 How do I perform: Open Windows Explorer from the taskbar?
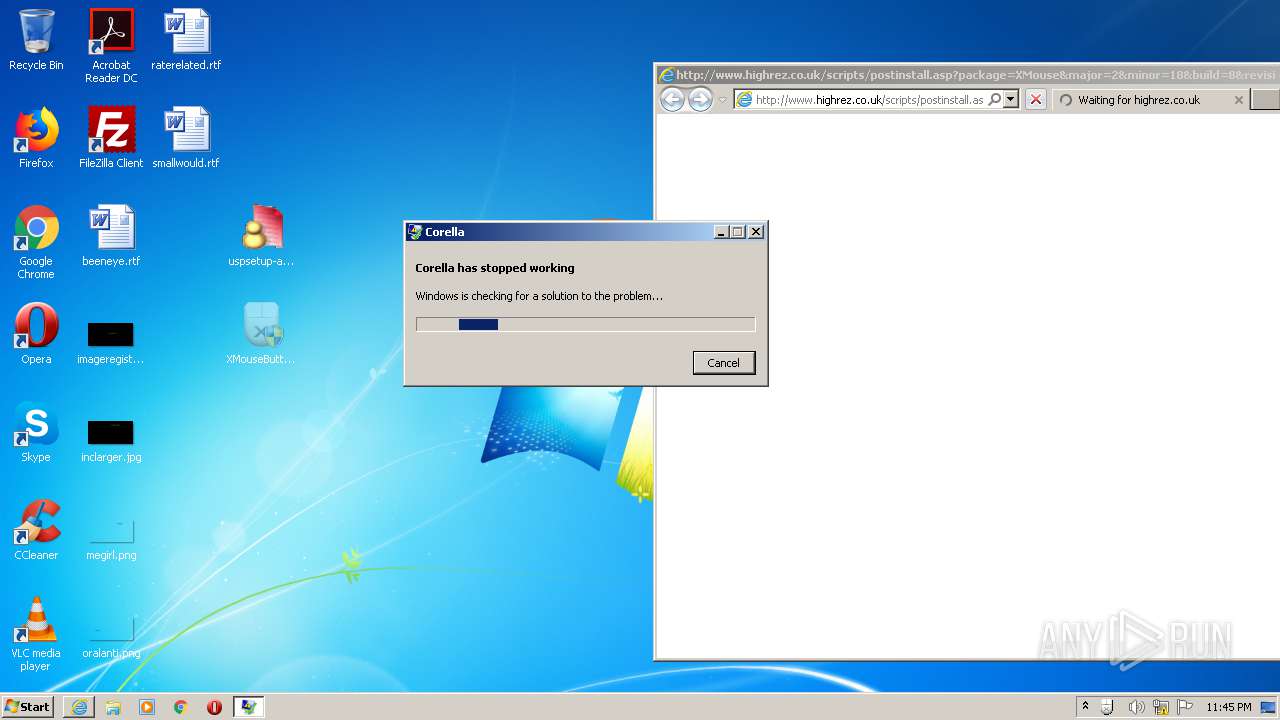pos(113,707)
